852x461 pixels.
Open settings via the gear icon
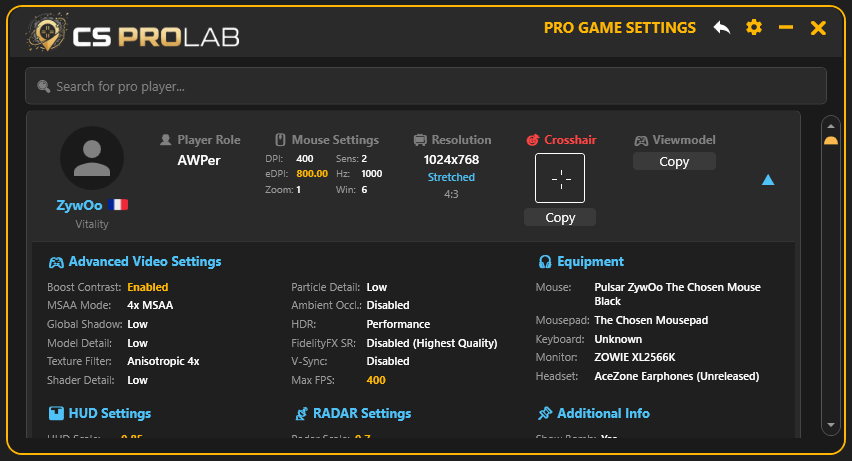click(754, 28)
